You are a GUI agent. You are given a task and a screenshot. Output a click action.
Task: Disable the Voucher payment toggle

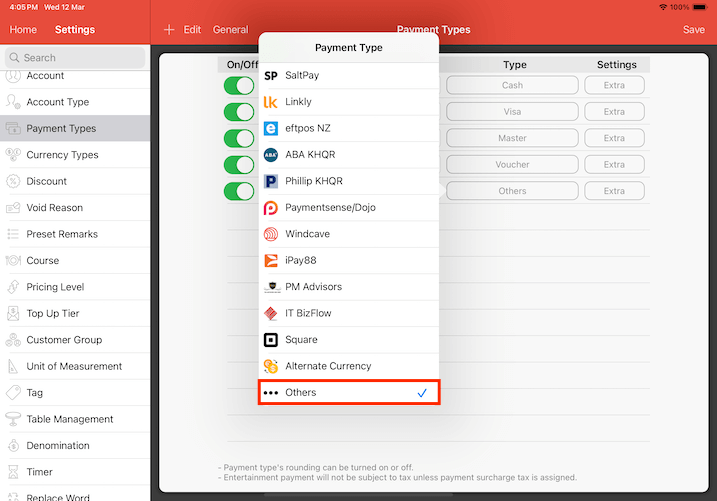240,165
